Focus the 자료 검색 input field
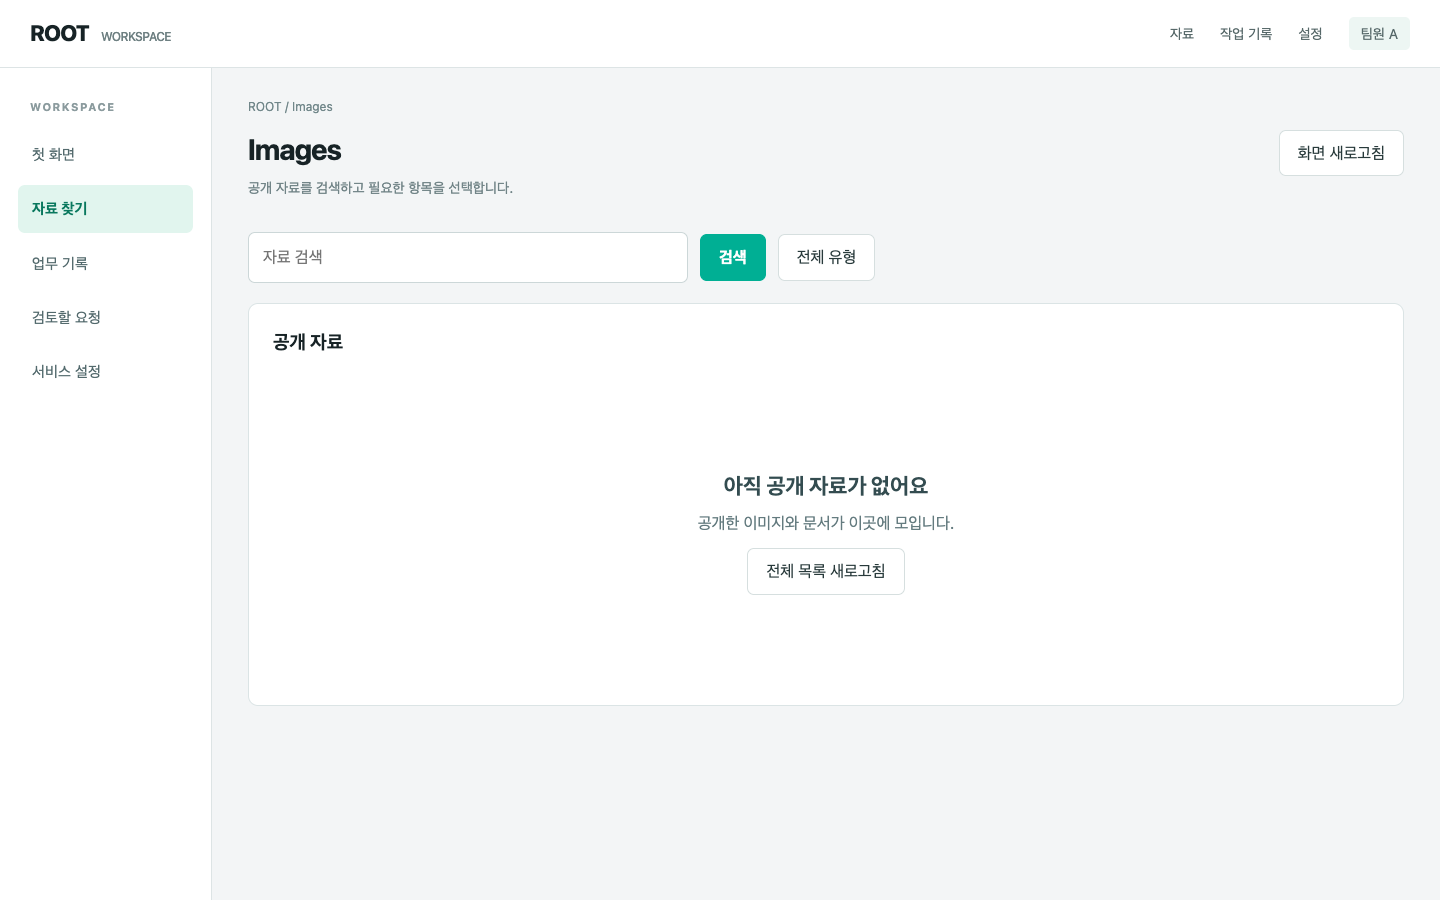The height and width of the screenshot is (900, 1440). pos(468,257)
